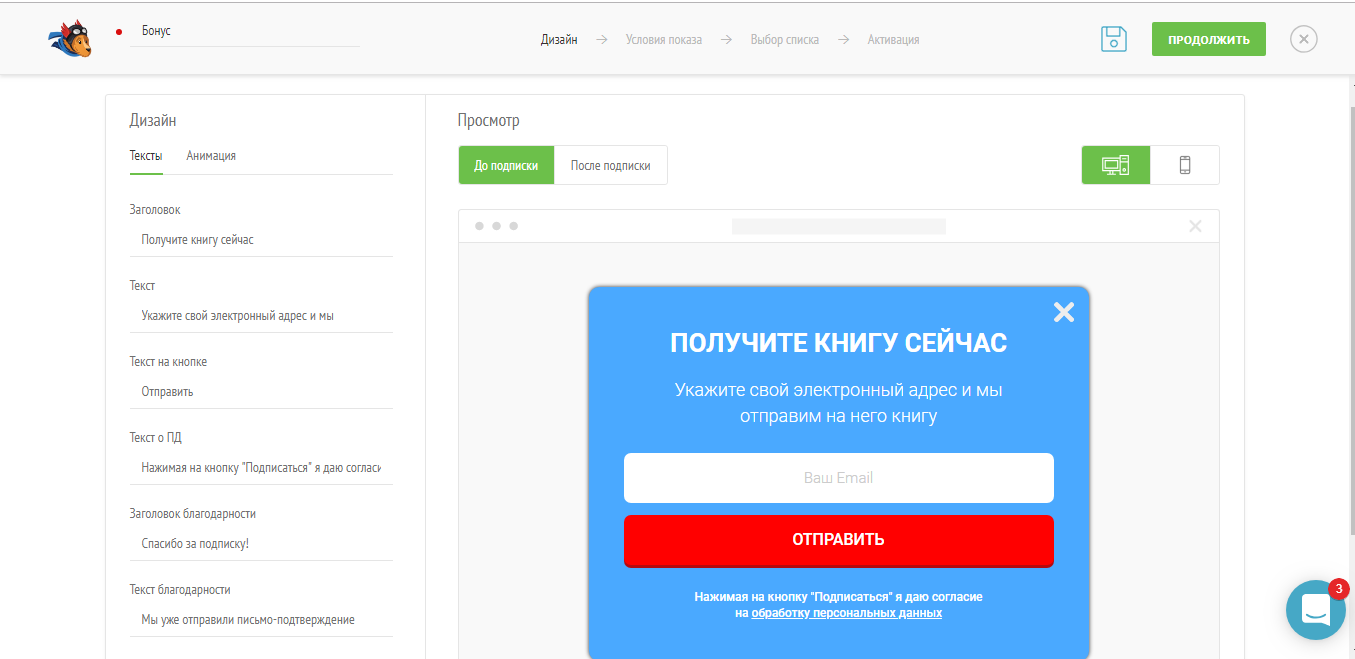This screenshot has width=1355, height=659.
Task: Go to the Условия показа step
Action: point(663,40)
